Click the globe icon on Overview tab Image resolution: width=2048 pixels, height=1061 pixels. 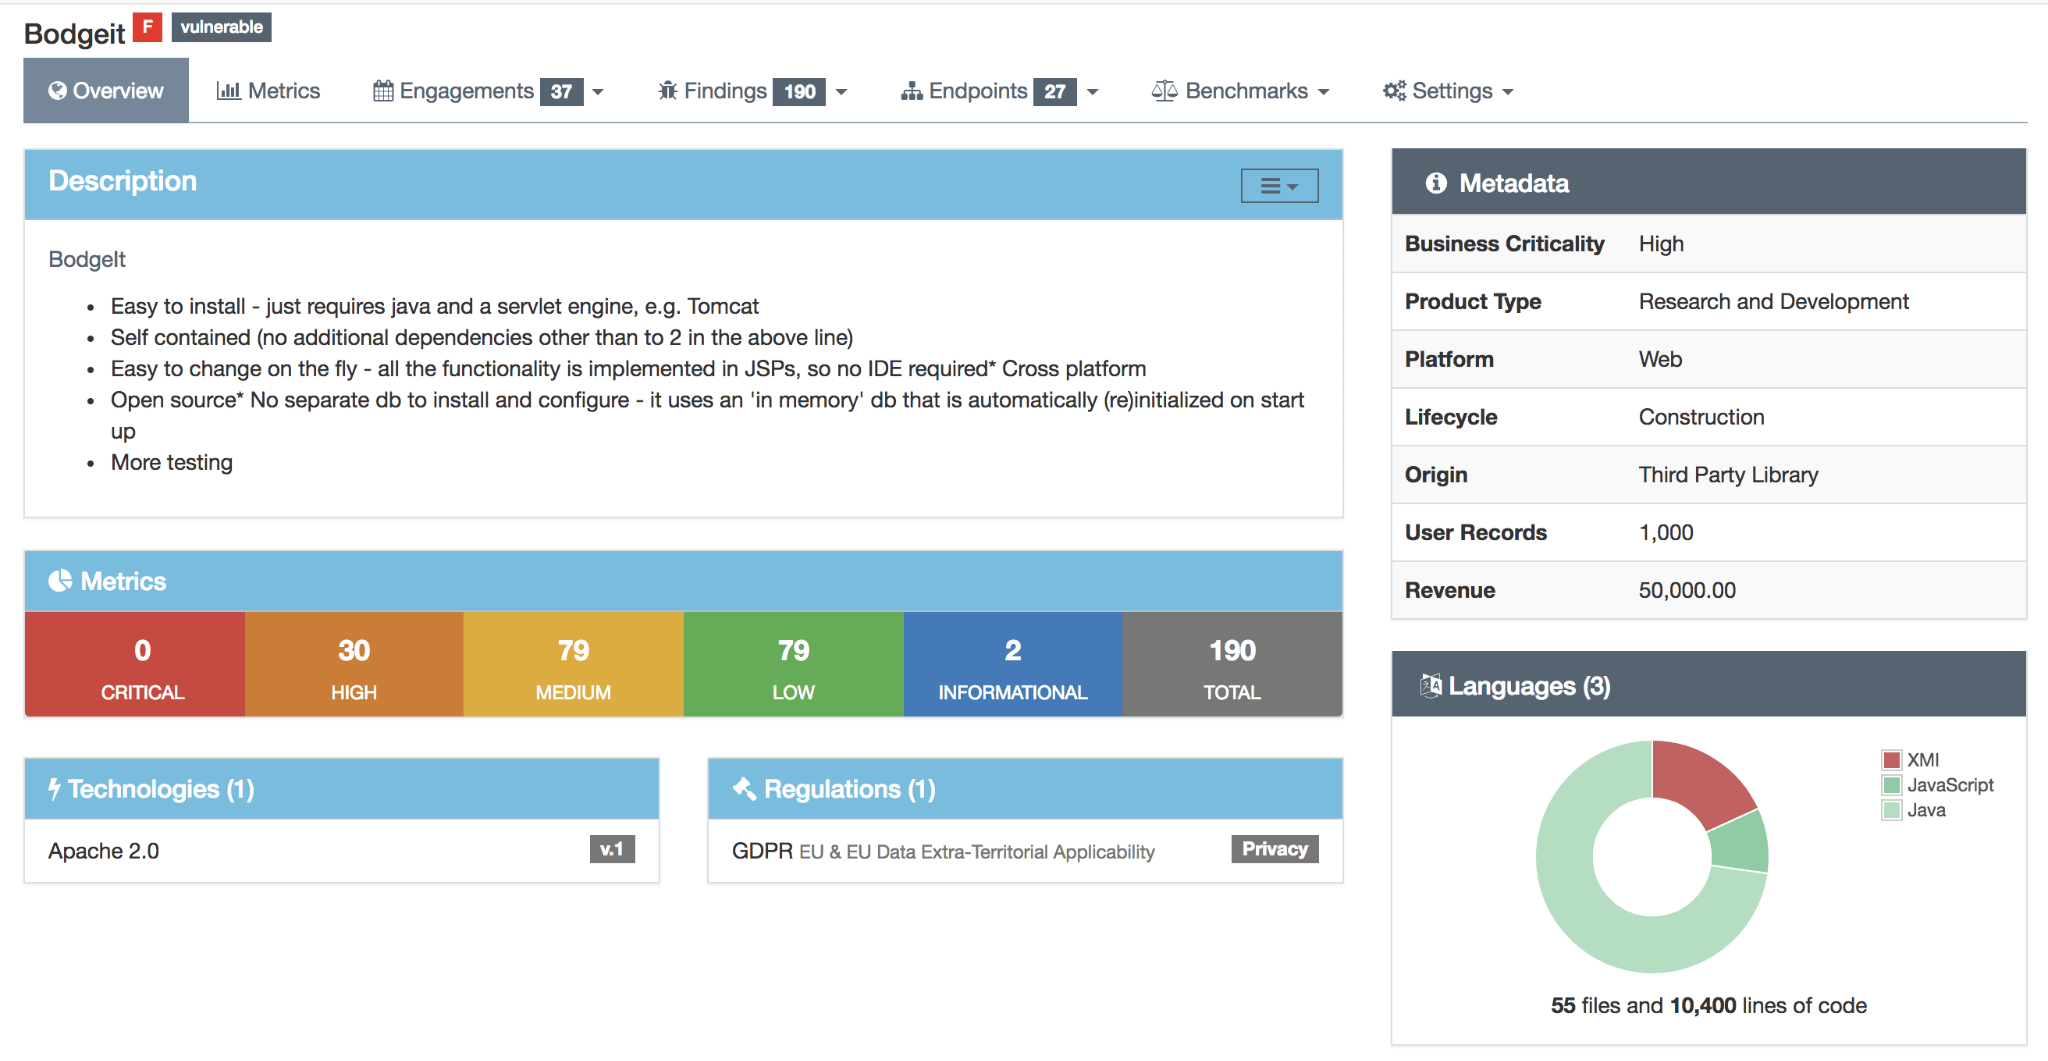point(58,90)
